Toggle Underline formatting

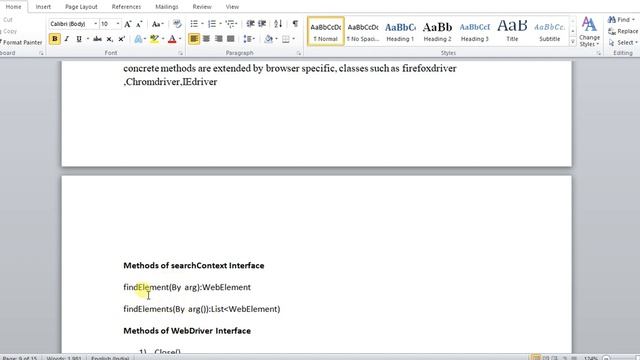(79, 39)
